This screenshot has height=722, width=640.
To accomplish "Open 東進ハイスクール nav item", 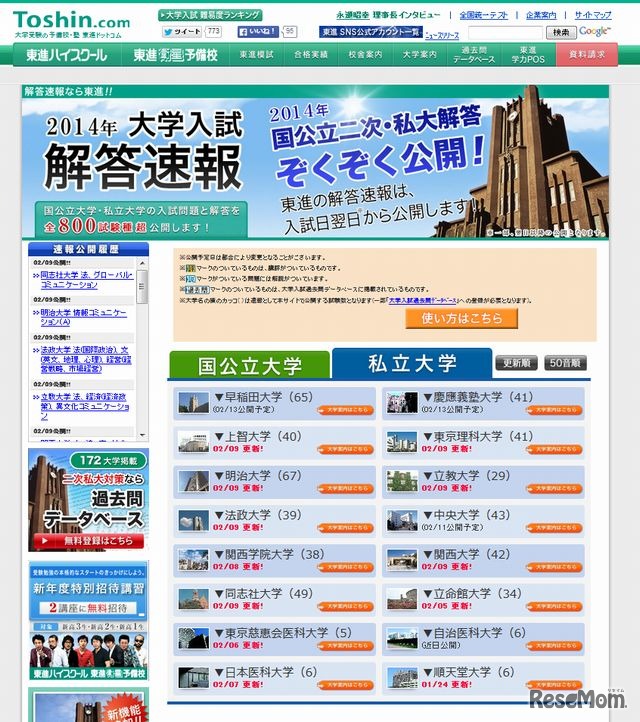I will [67, 55].
